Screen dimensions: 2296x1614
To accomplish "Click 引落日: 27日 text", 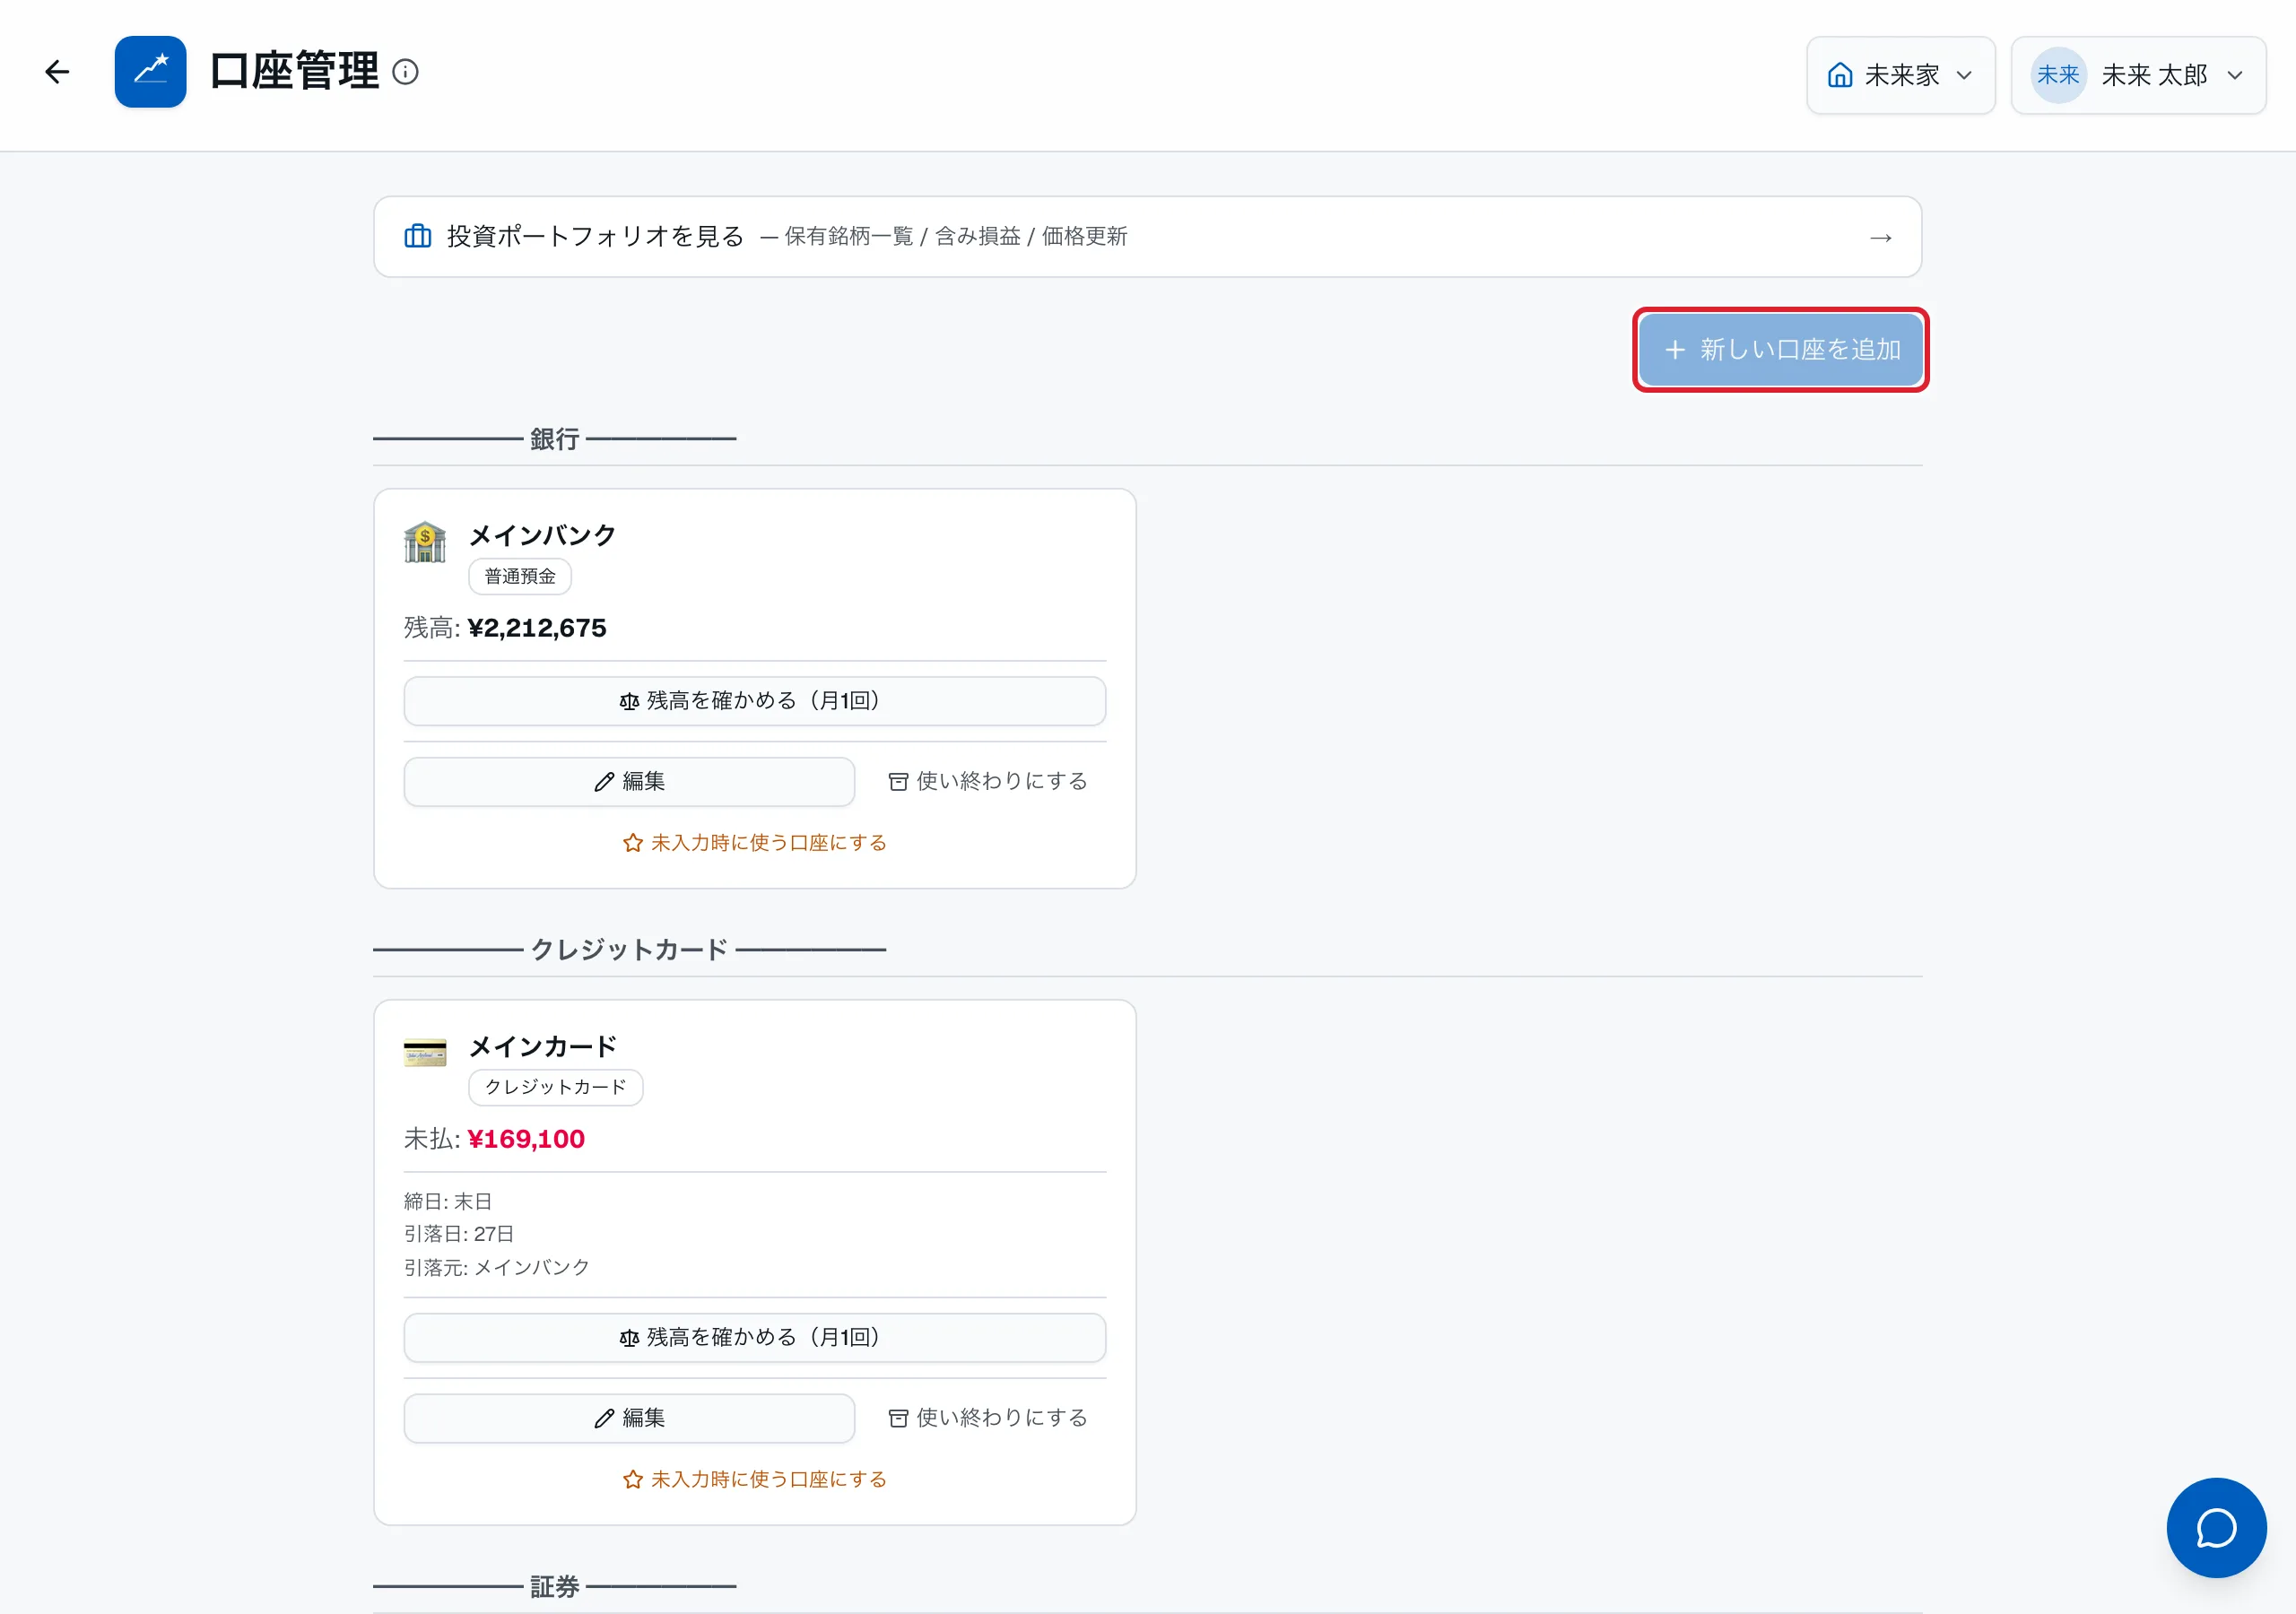I will coord(459,1234).
